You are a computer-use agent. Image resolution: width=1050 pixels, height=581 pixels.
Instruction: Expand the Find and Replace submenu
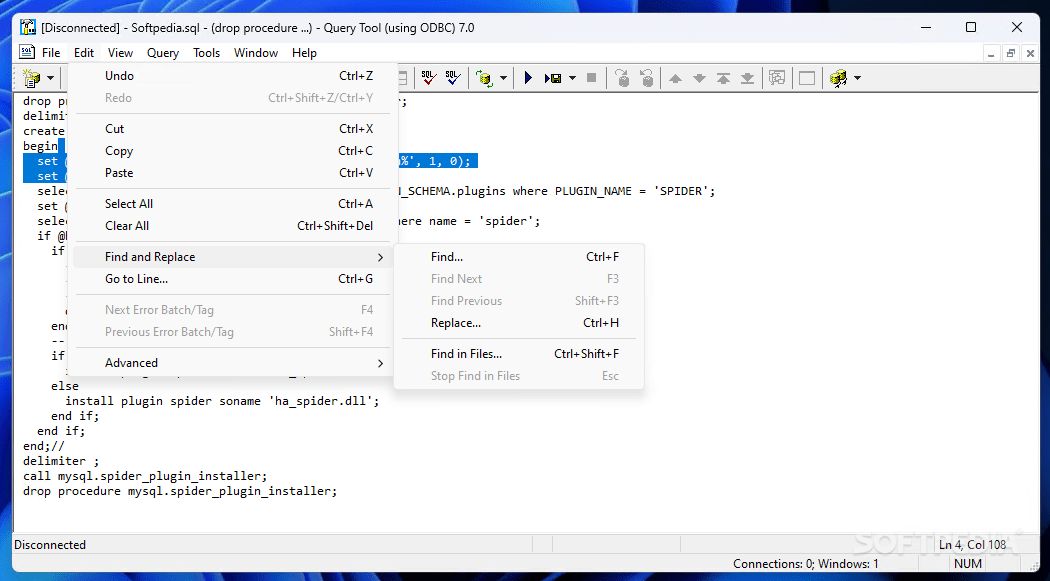(x=232, y=257)
